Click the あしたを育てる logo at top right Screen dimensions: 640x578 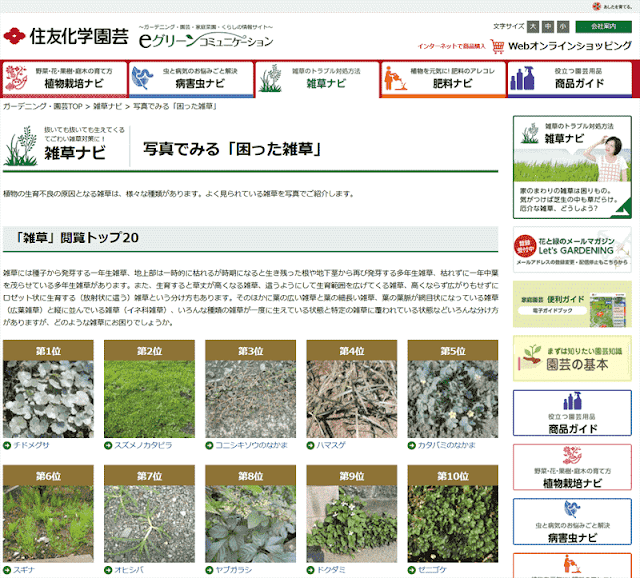pyautogui.click(x=612, y=7)
